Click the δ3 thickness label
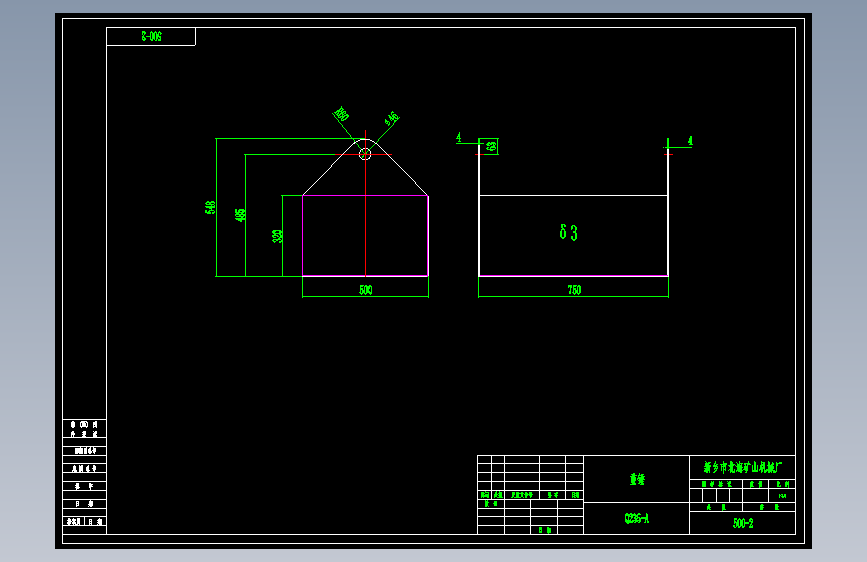The image size is (867, 562). [x=568, y=232]
